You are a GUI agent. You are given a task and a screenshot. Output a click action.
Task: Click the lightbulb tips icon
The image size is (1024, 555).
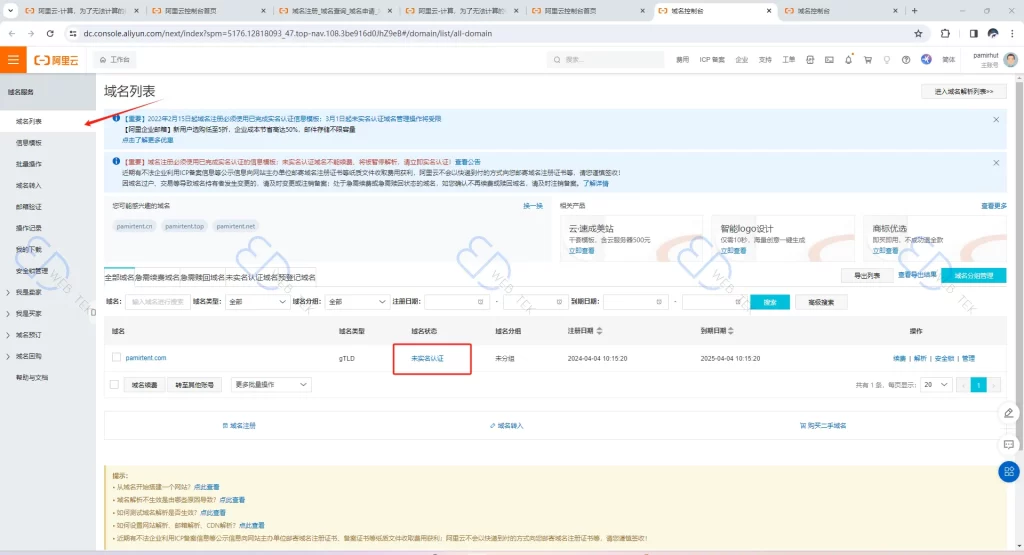point(887,59)
